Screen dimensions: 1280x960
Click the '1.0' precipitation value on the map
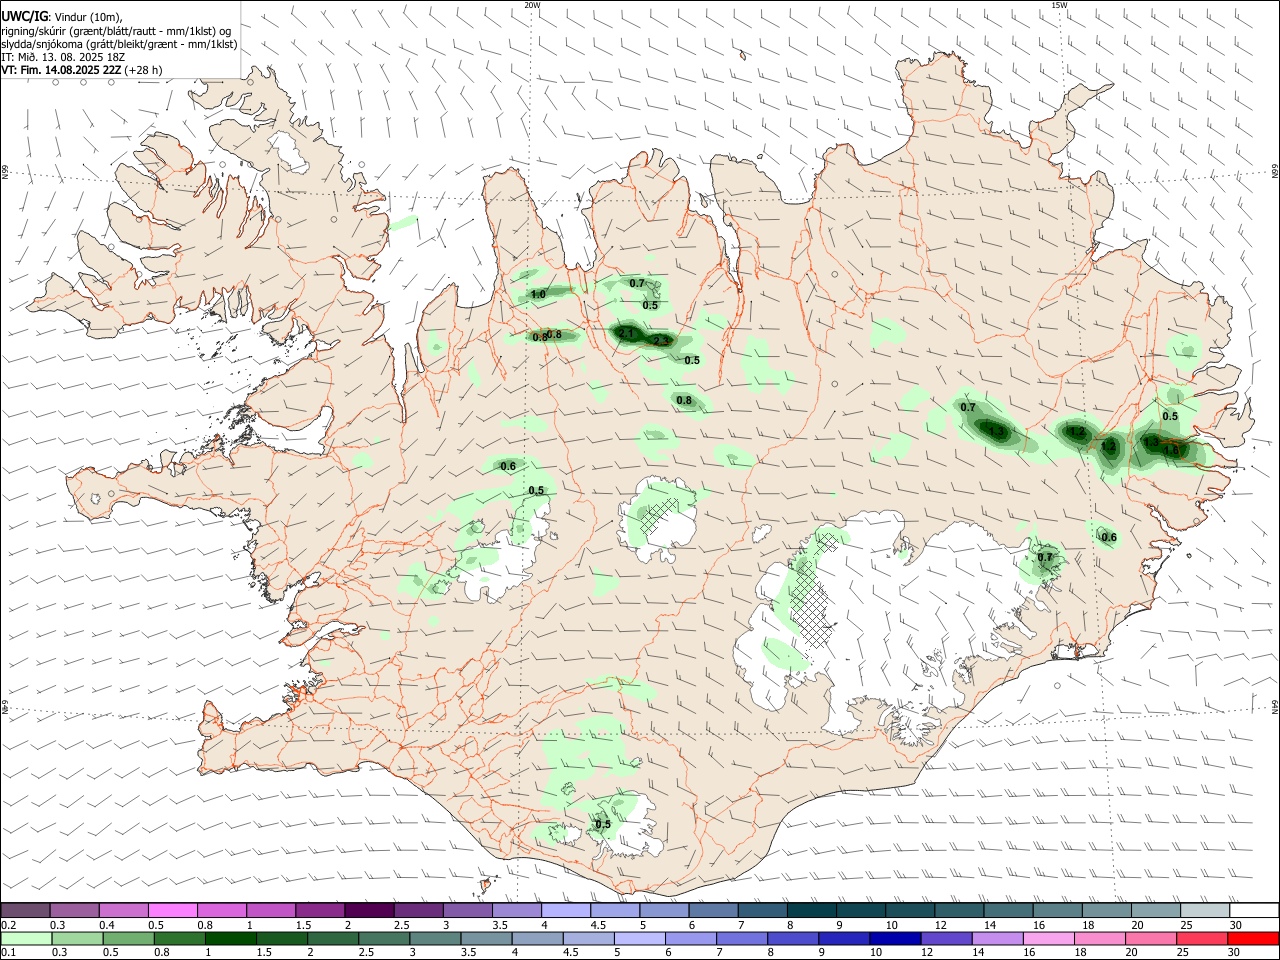click(538, 295)
